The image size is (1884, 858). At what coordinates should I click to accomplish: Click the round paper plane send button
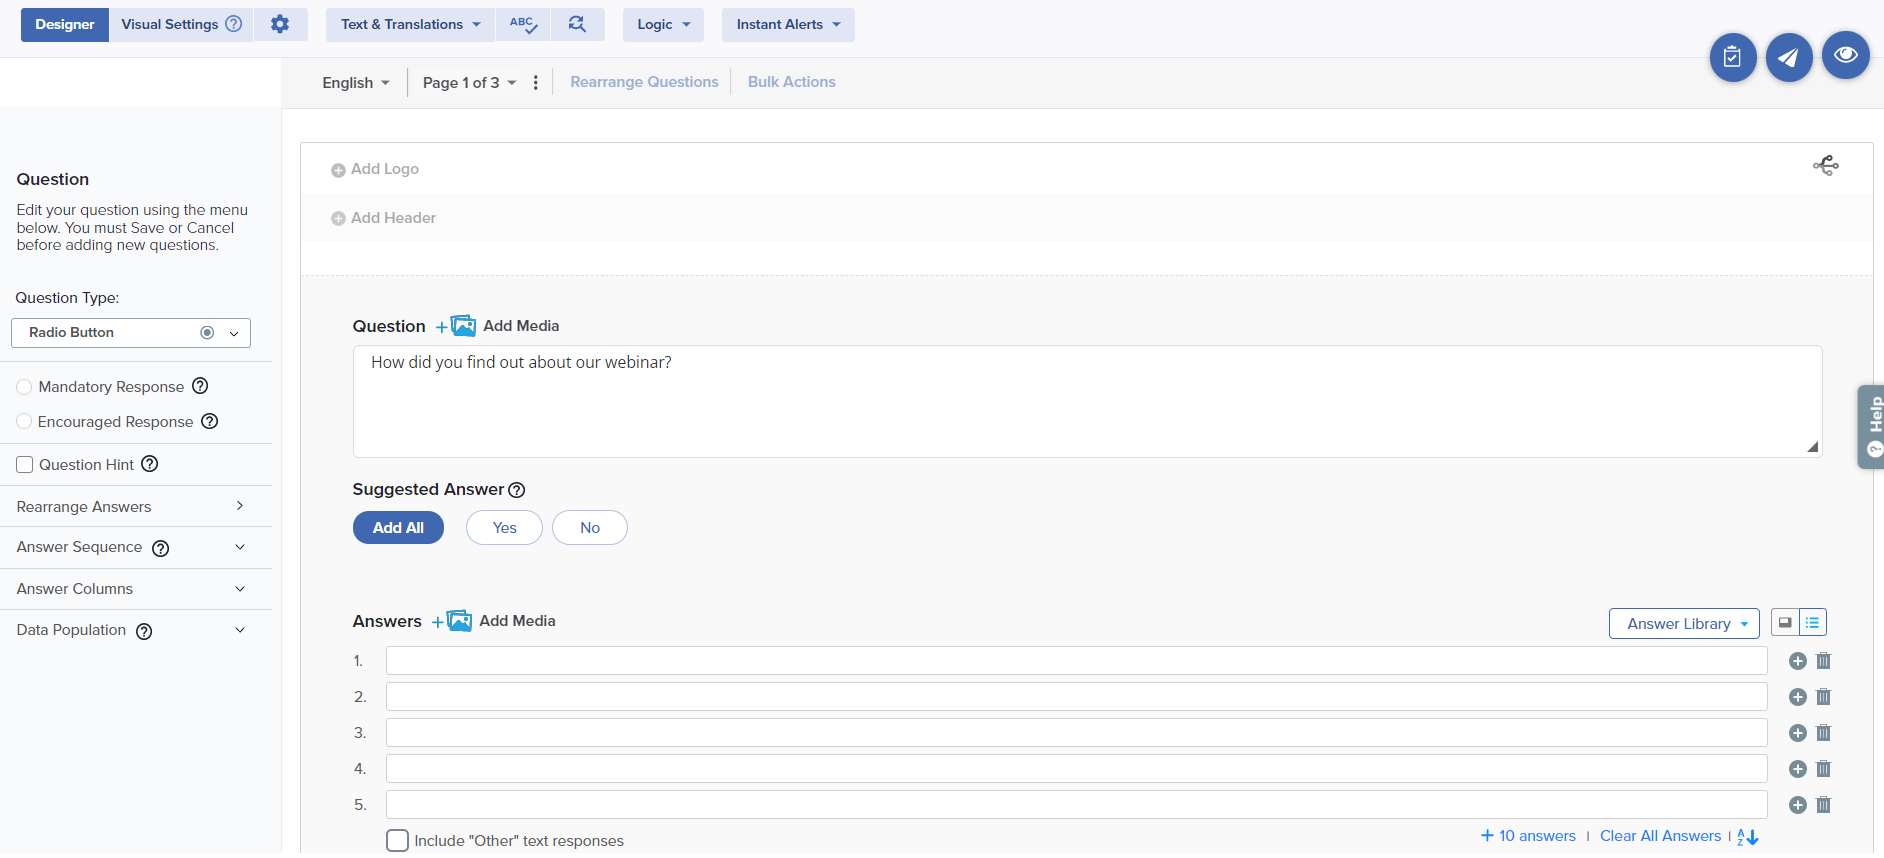1788,58
